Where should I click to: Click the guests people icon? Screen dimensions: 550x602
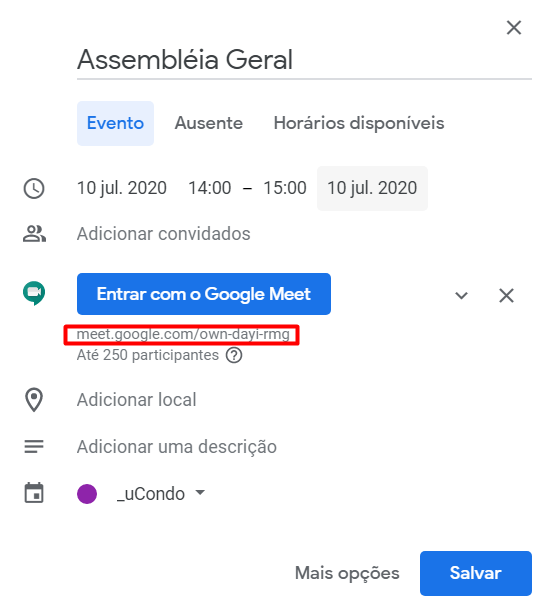point(34,233)
